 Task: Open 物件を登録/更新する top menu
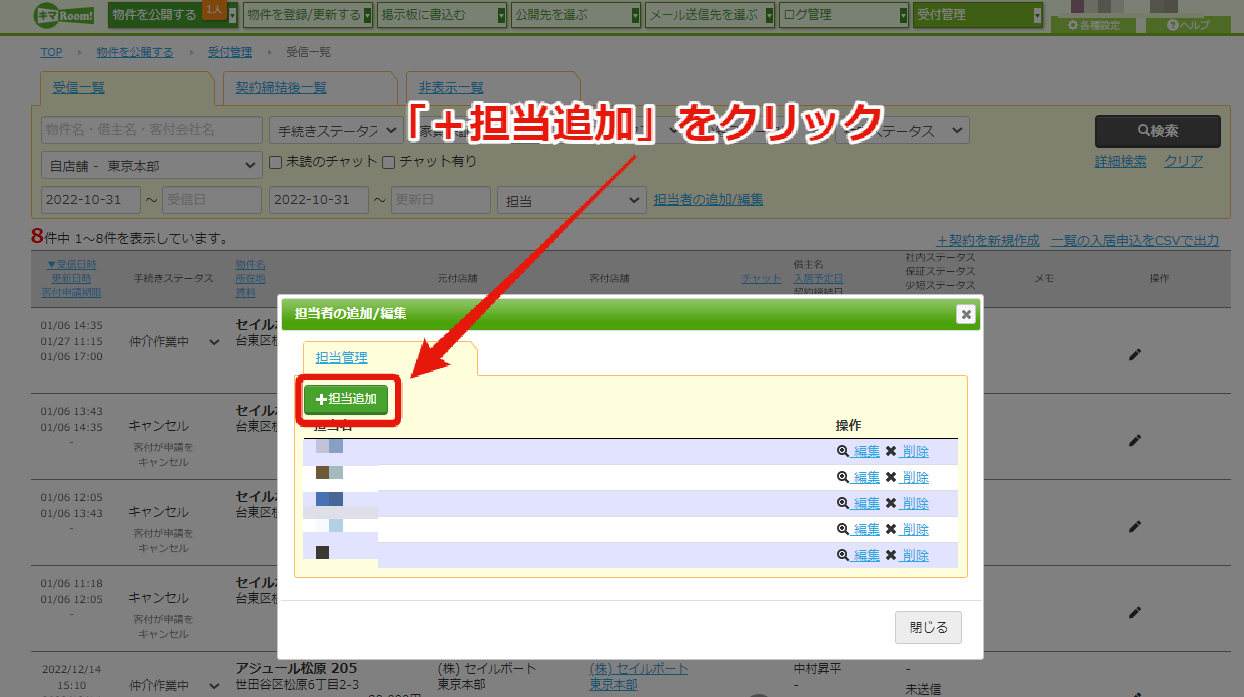[x=308, y=15]
